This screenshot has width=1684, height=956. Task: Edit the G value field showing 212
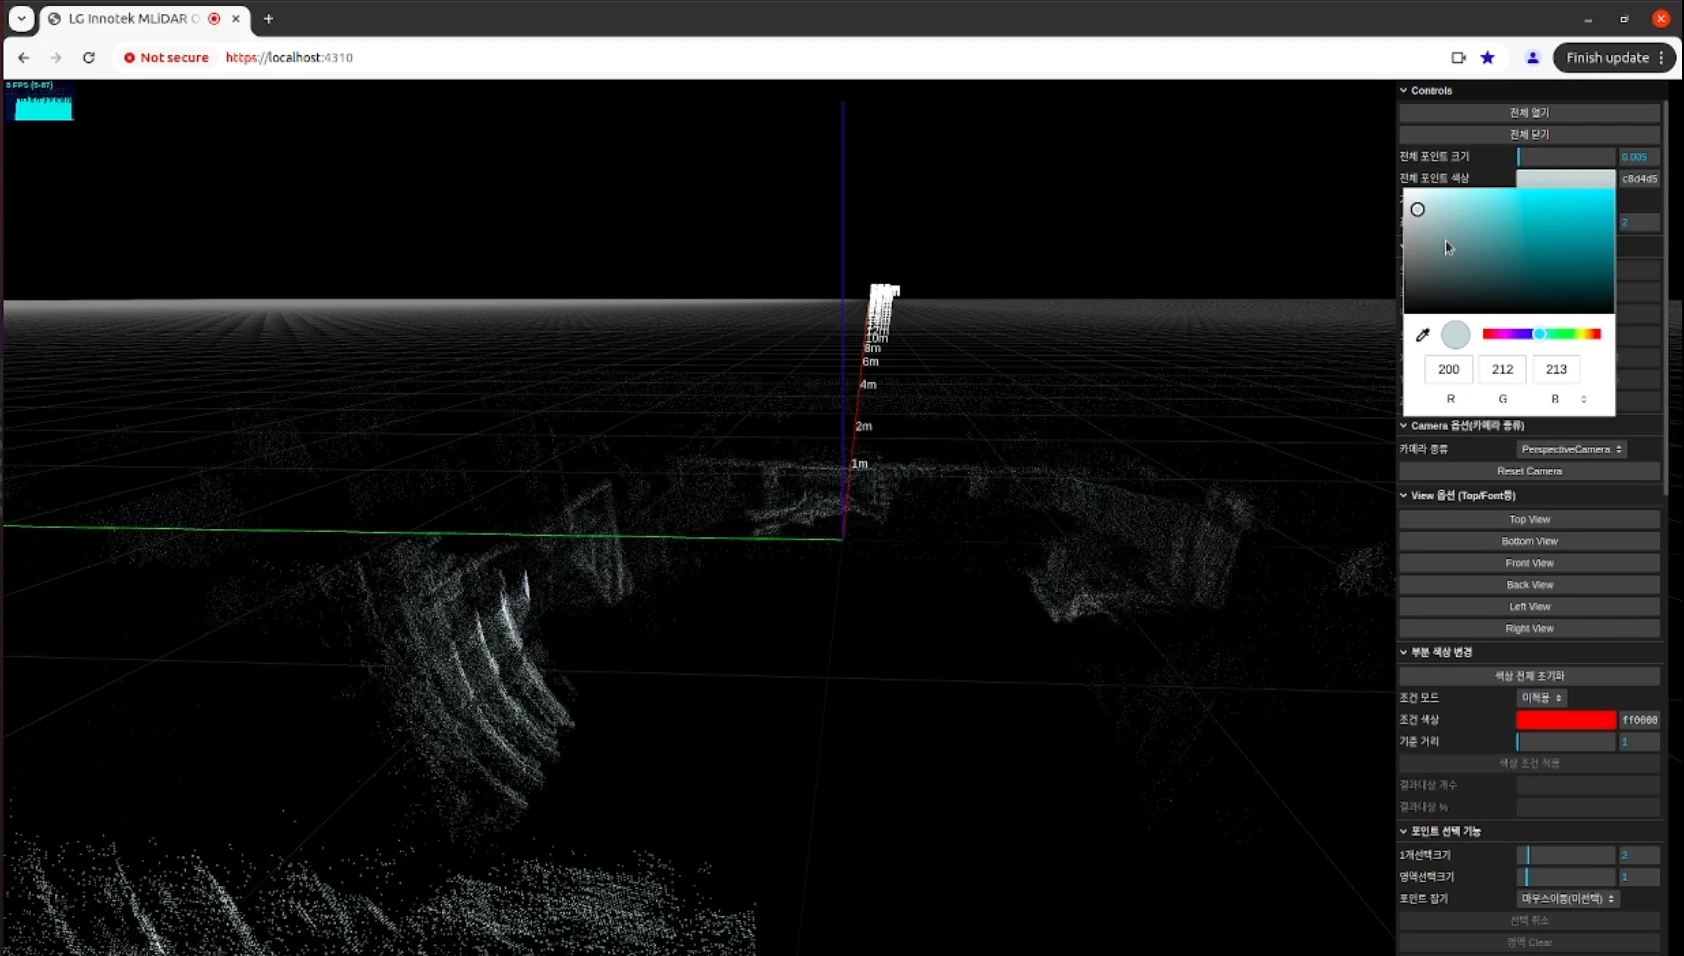pos(1502,369)
